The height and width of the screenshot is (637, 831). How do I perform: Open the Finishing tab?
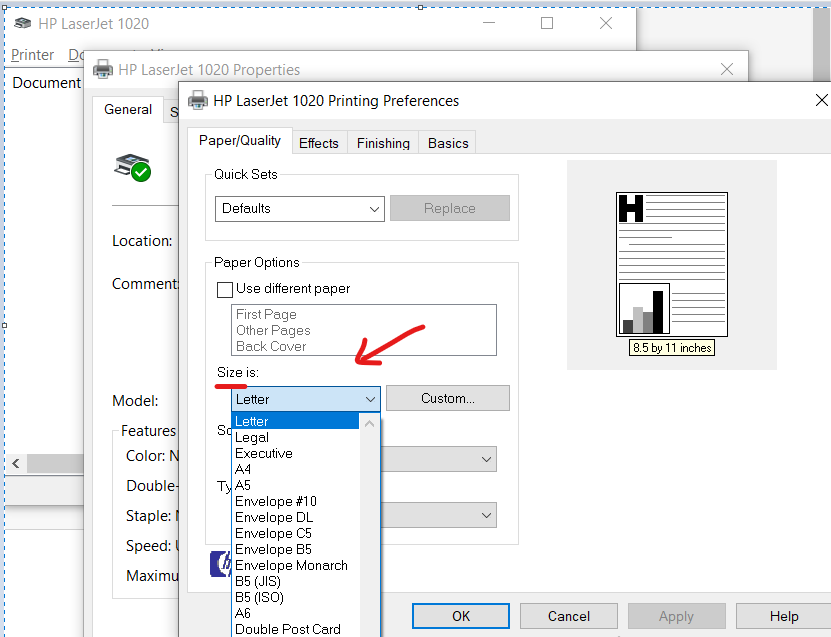point(383,143)
